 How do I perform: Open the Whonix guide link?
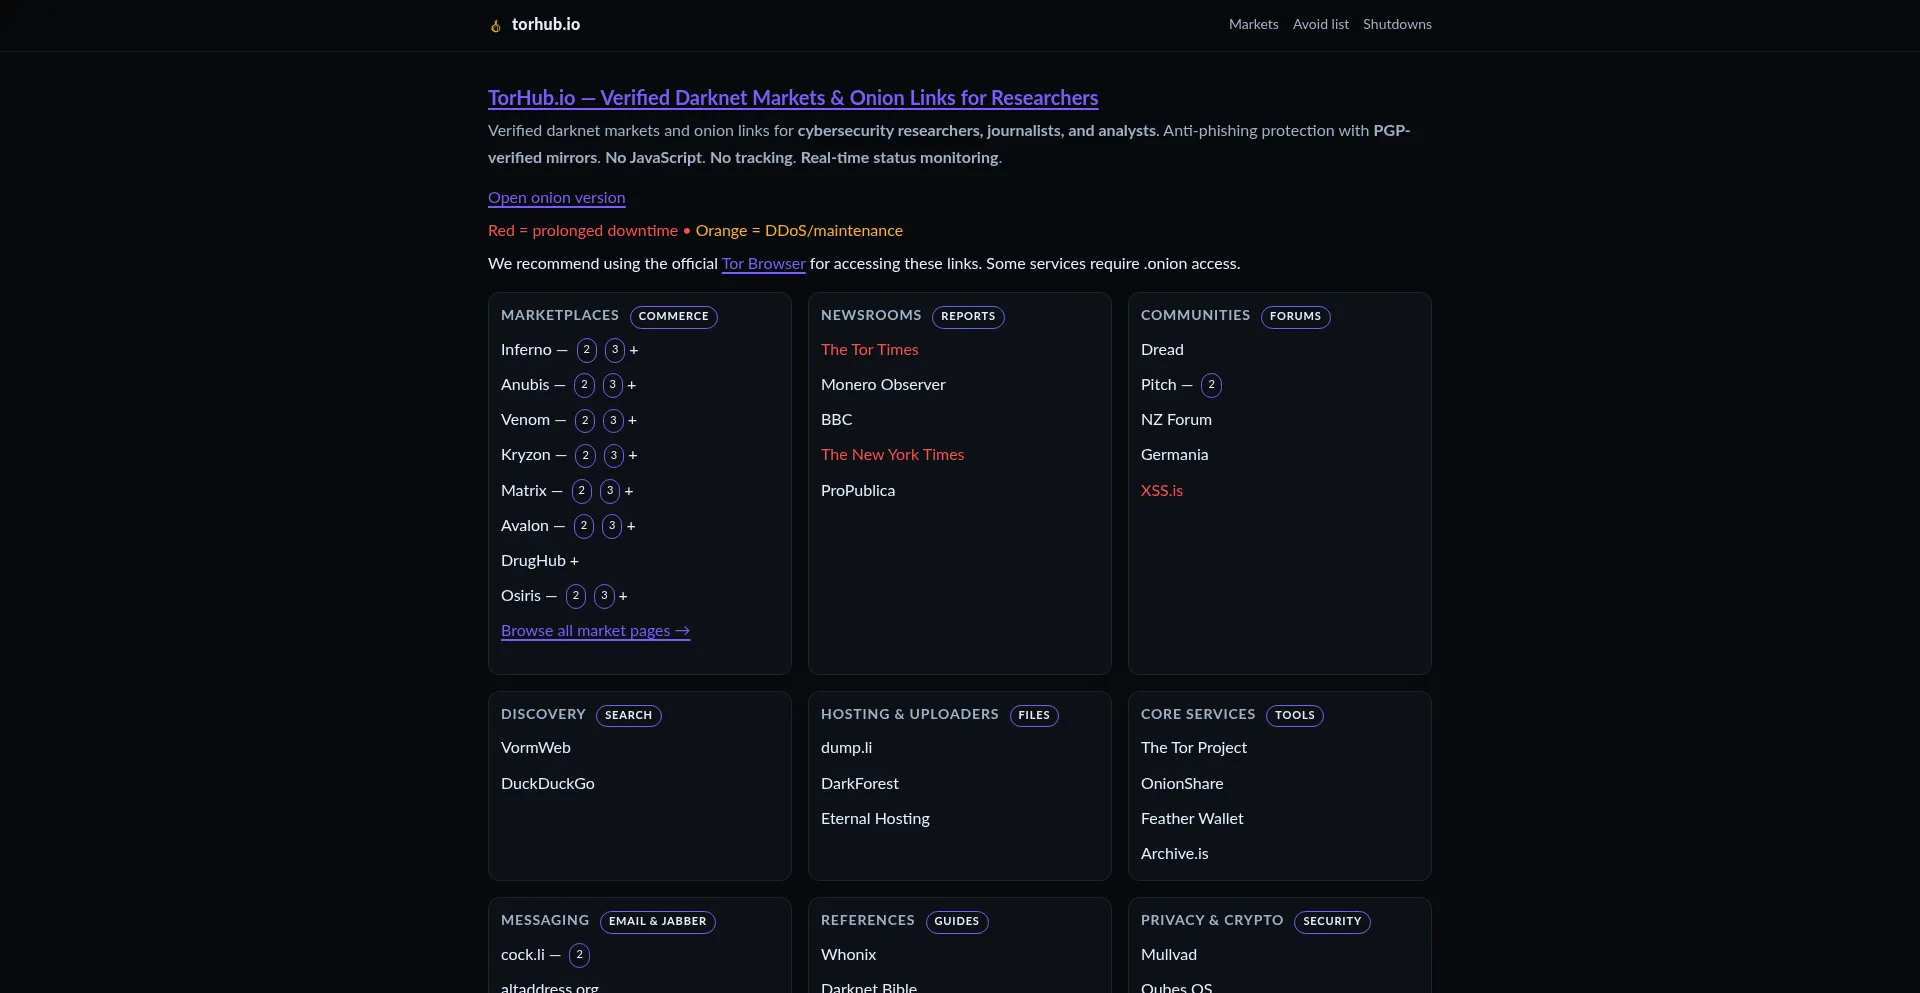849,955
